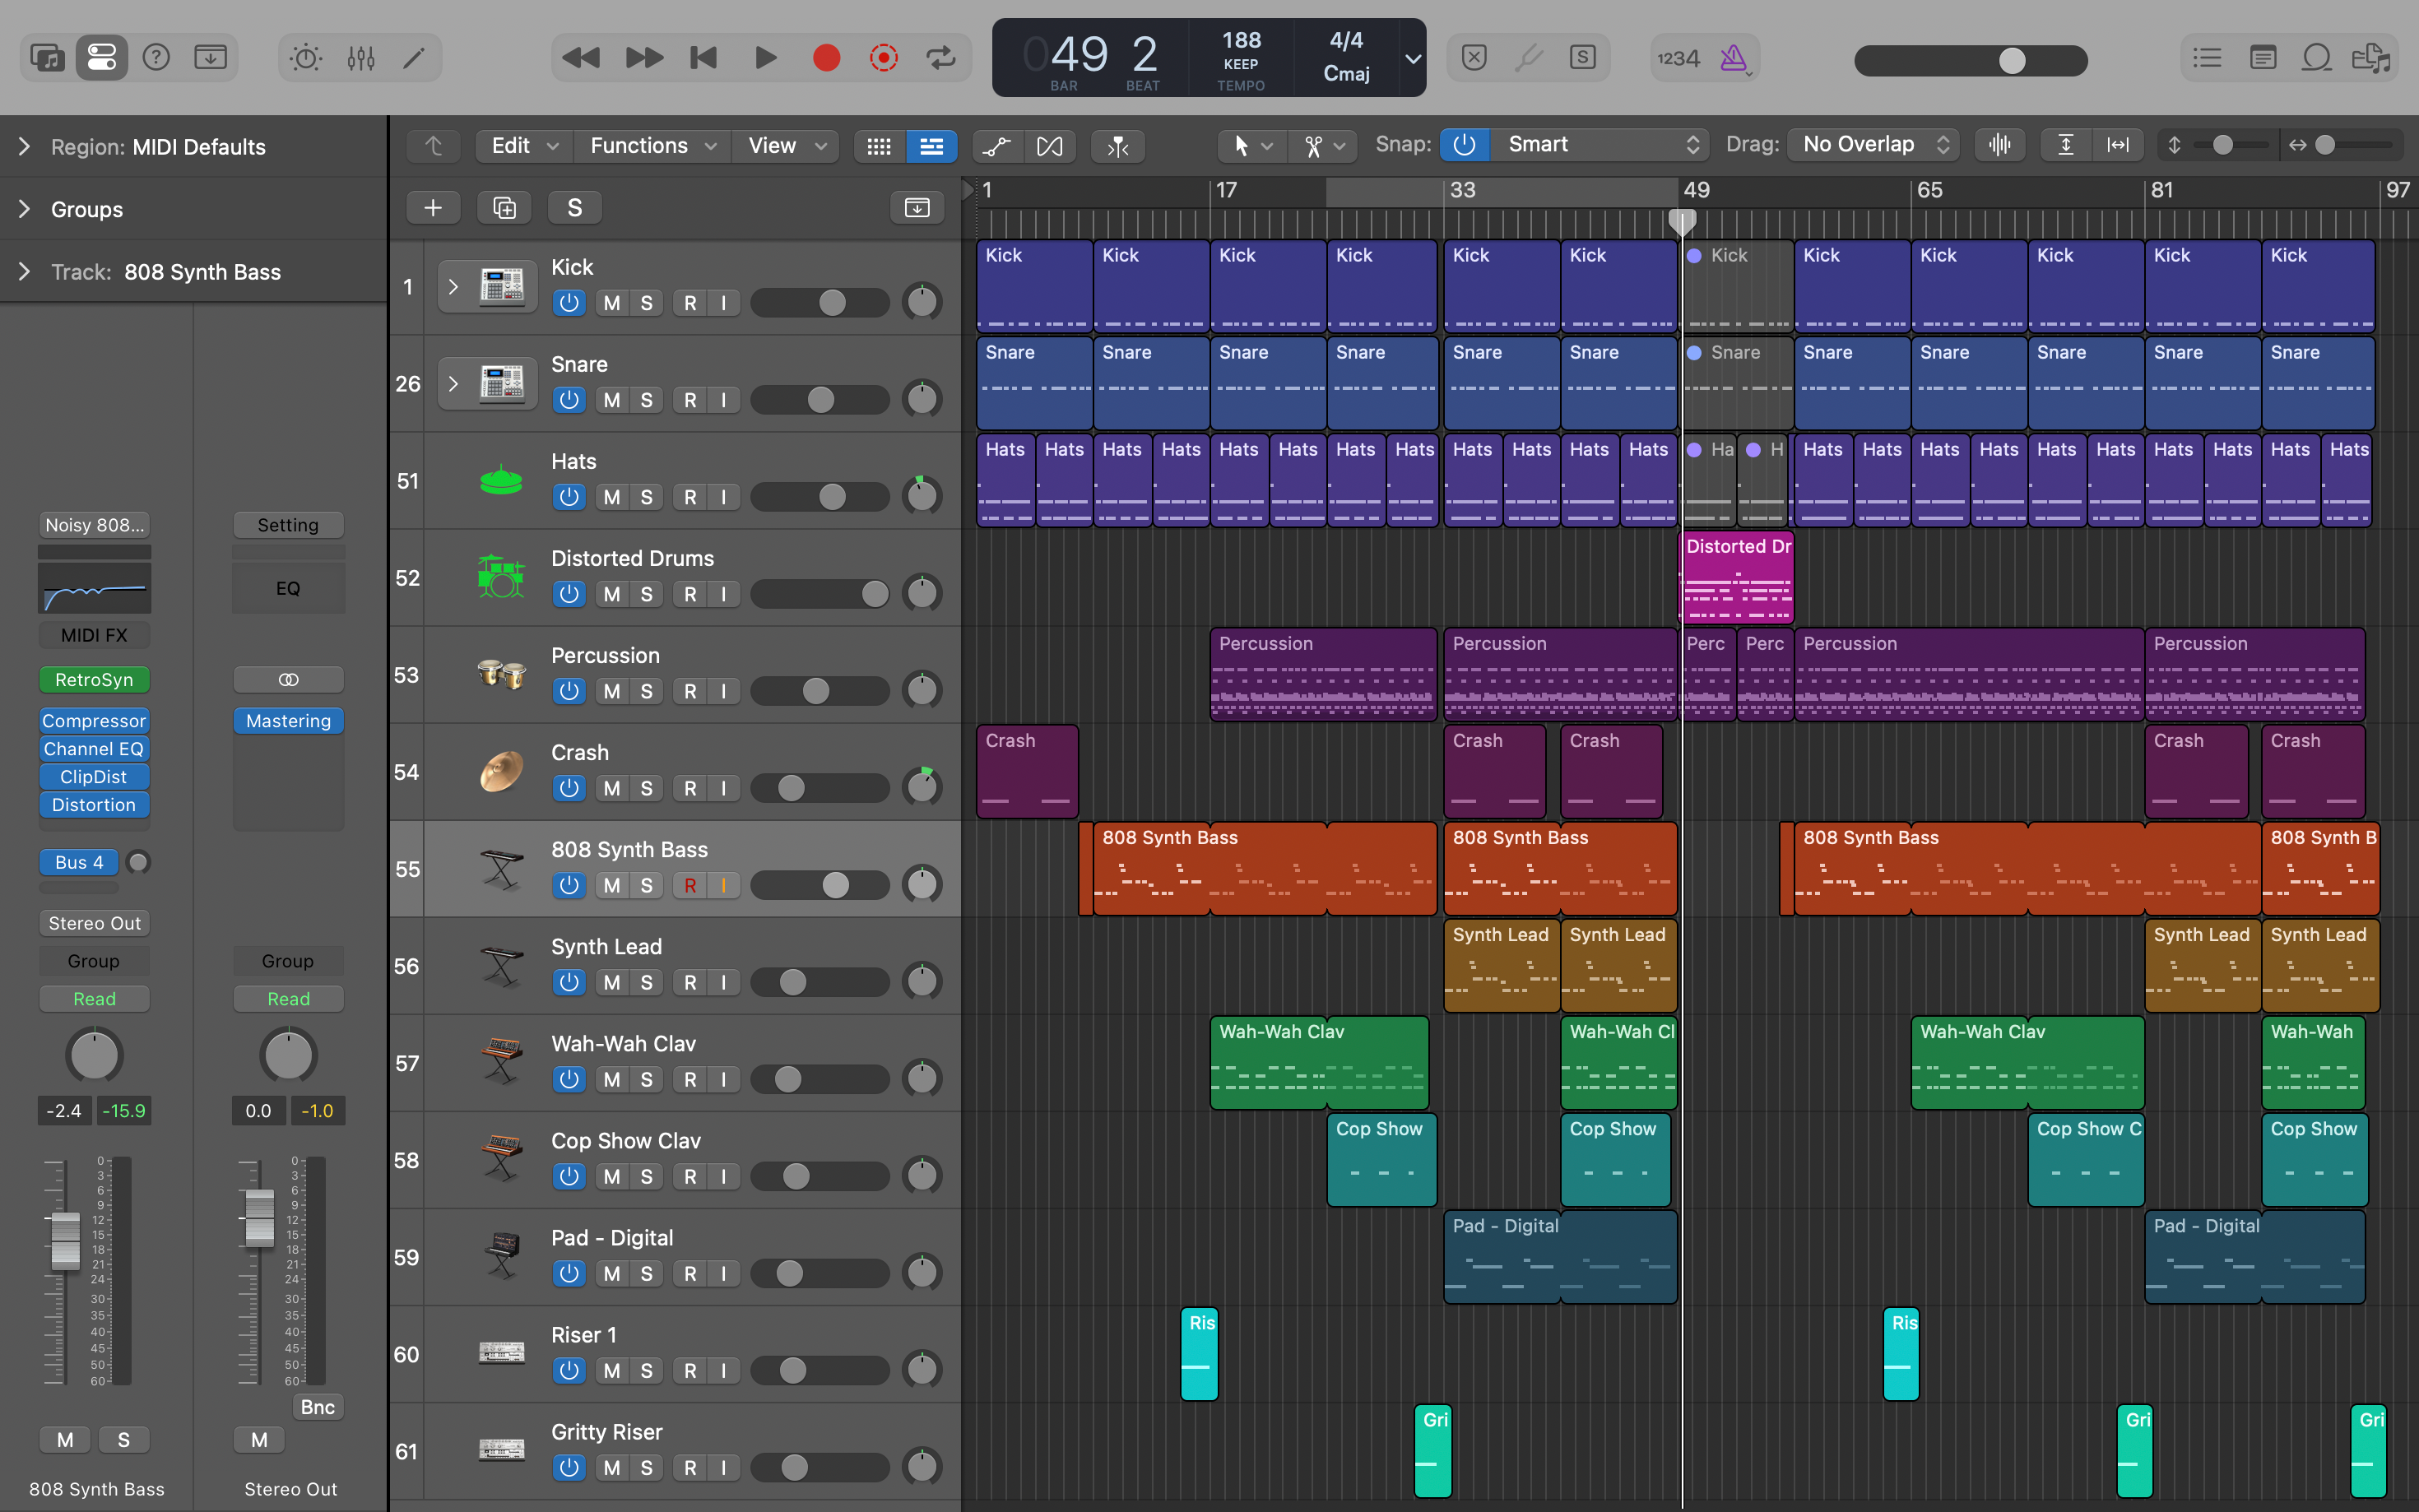Open the Mixer from control bar
2419x1512 pixels.
tap(361, 58)
